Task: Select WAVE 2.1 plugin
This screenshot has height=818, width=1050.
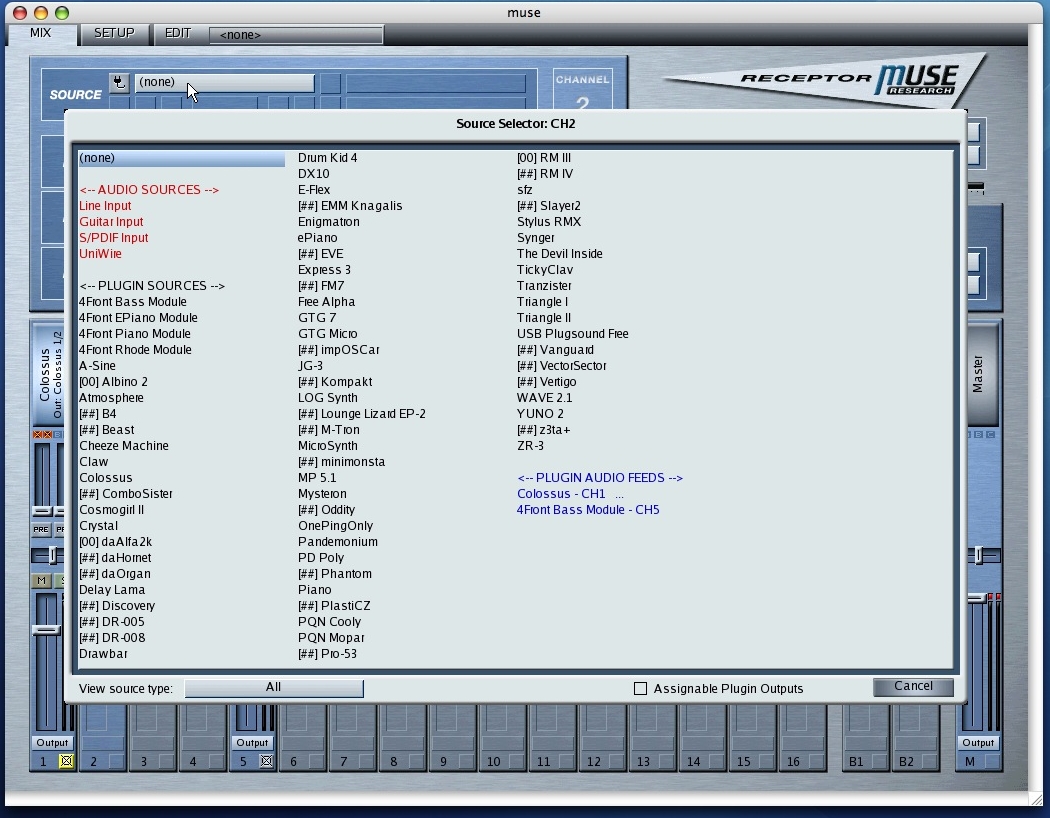Action: (x=544, y=398)
